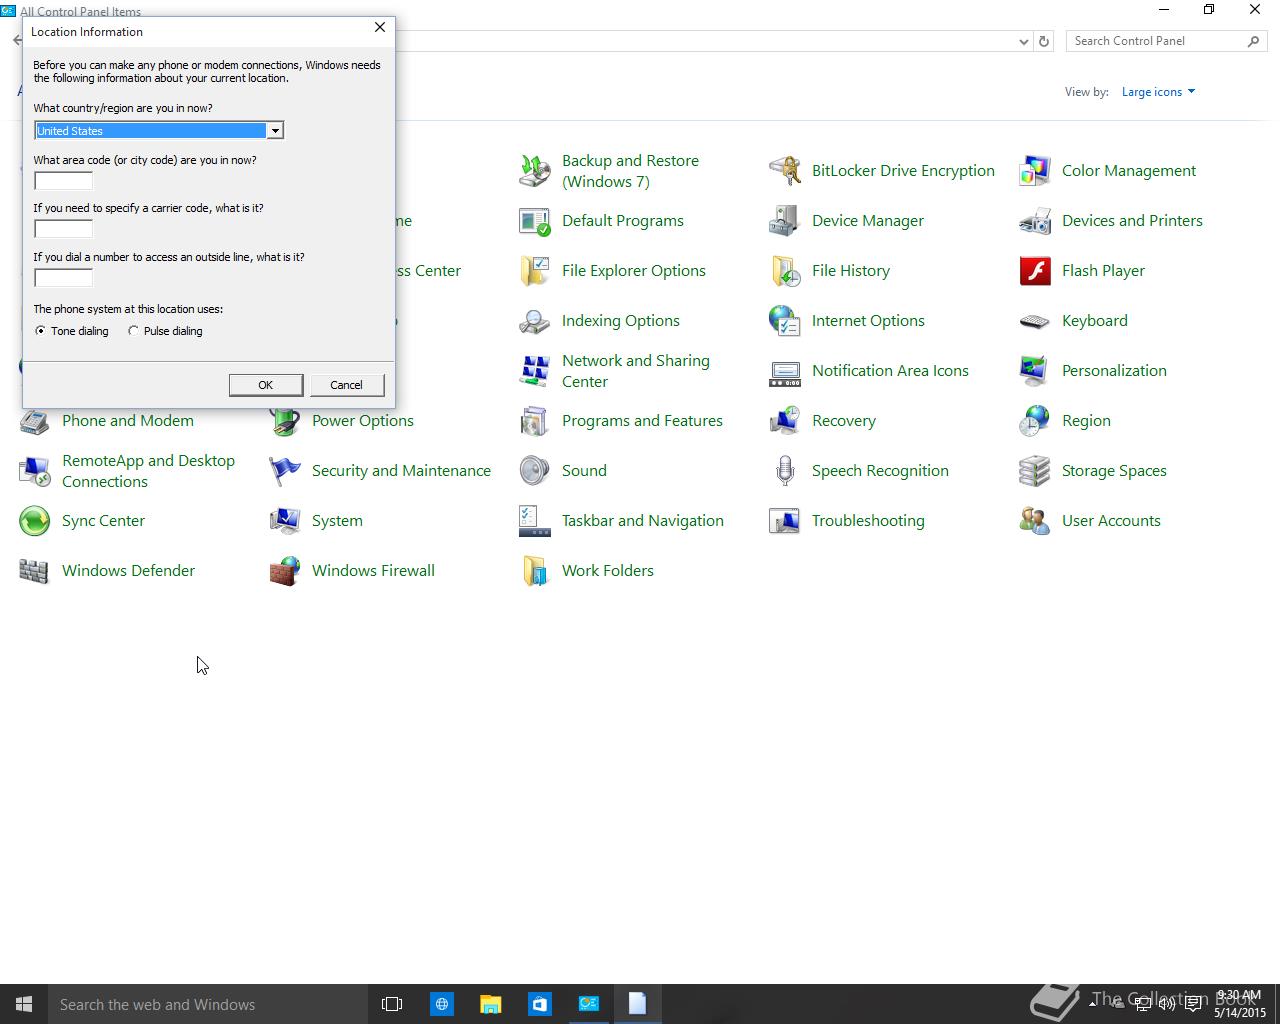Image resolution: width=1280 pixels, height=1024 pixels.
Task: Open File History icon
Action: point(785,271)
